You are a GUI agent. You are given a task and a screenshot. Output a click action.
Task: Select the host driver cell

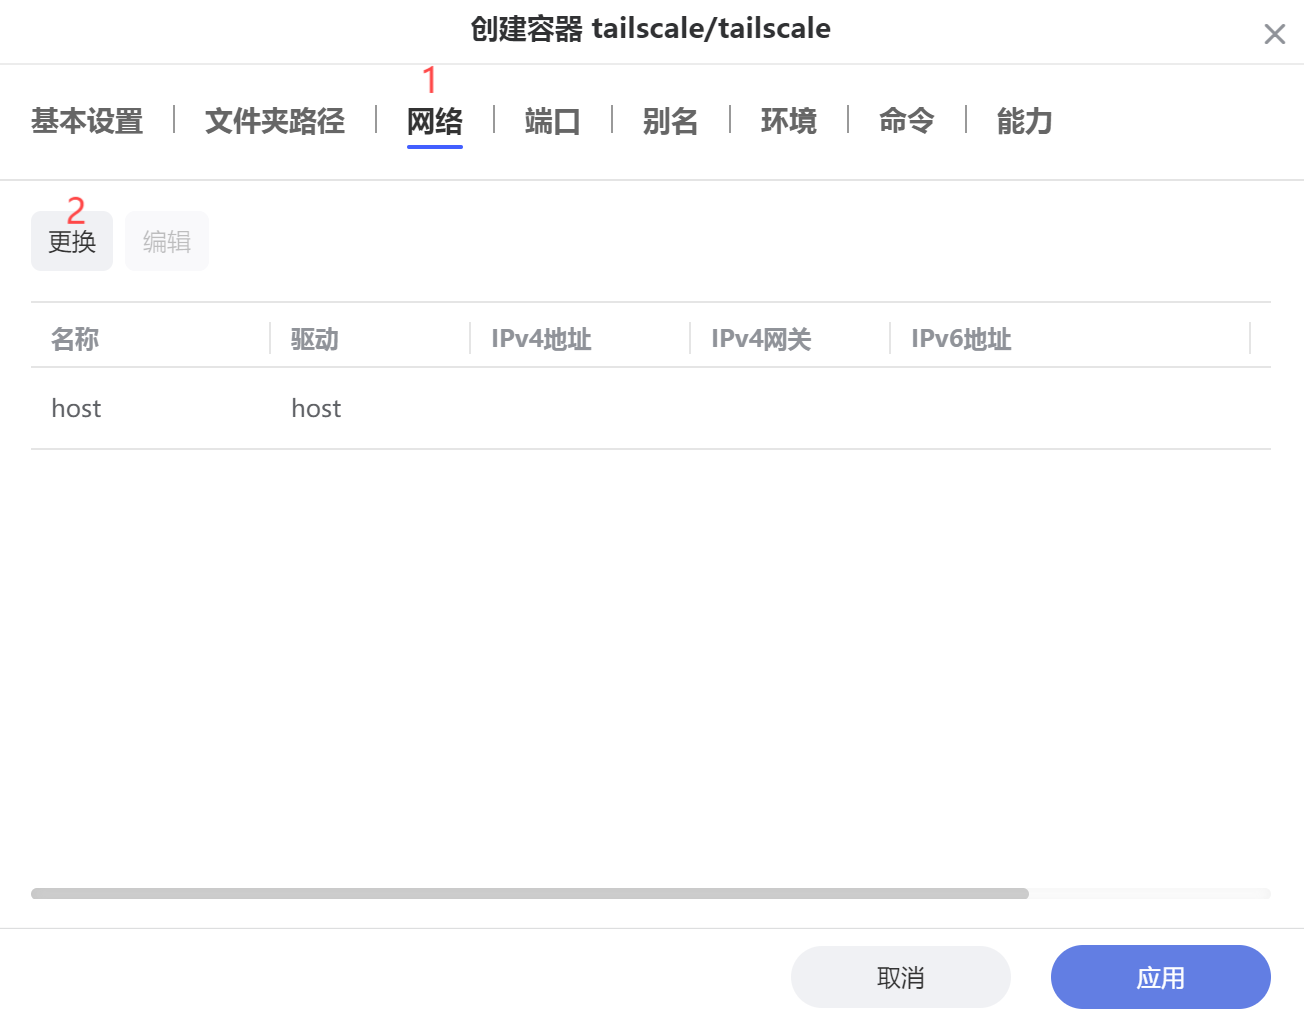[316, 408]
